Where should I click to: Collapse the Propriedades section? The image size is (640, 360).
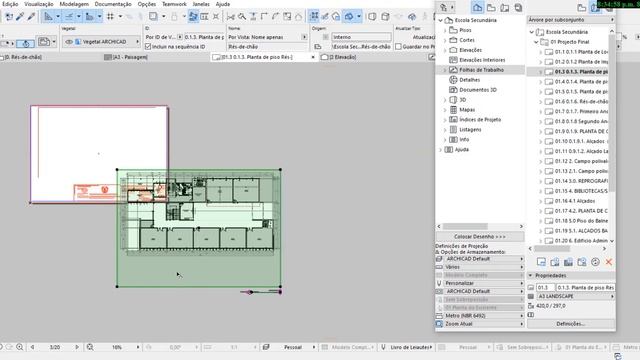(x=531, y=276)
